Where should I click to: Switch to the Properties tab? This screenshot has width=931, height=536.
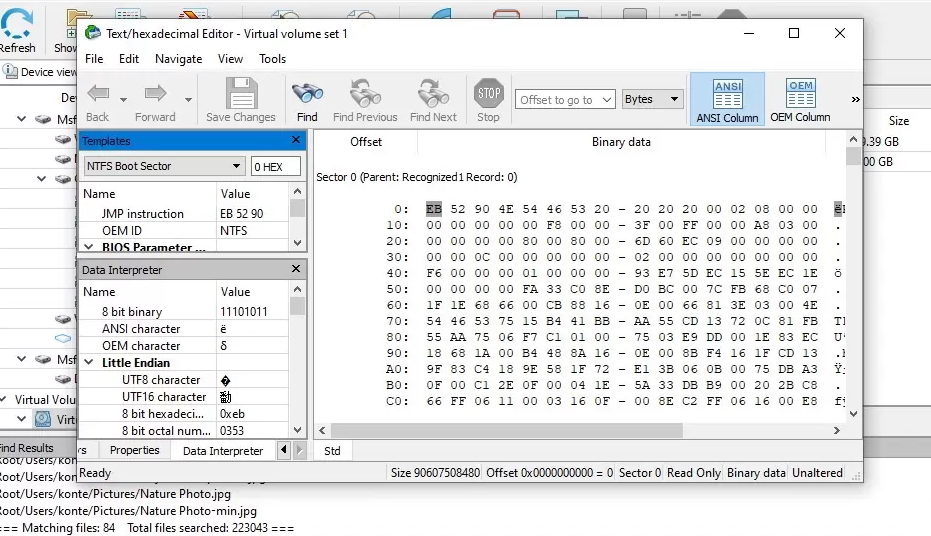[x=135, y=450]
